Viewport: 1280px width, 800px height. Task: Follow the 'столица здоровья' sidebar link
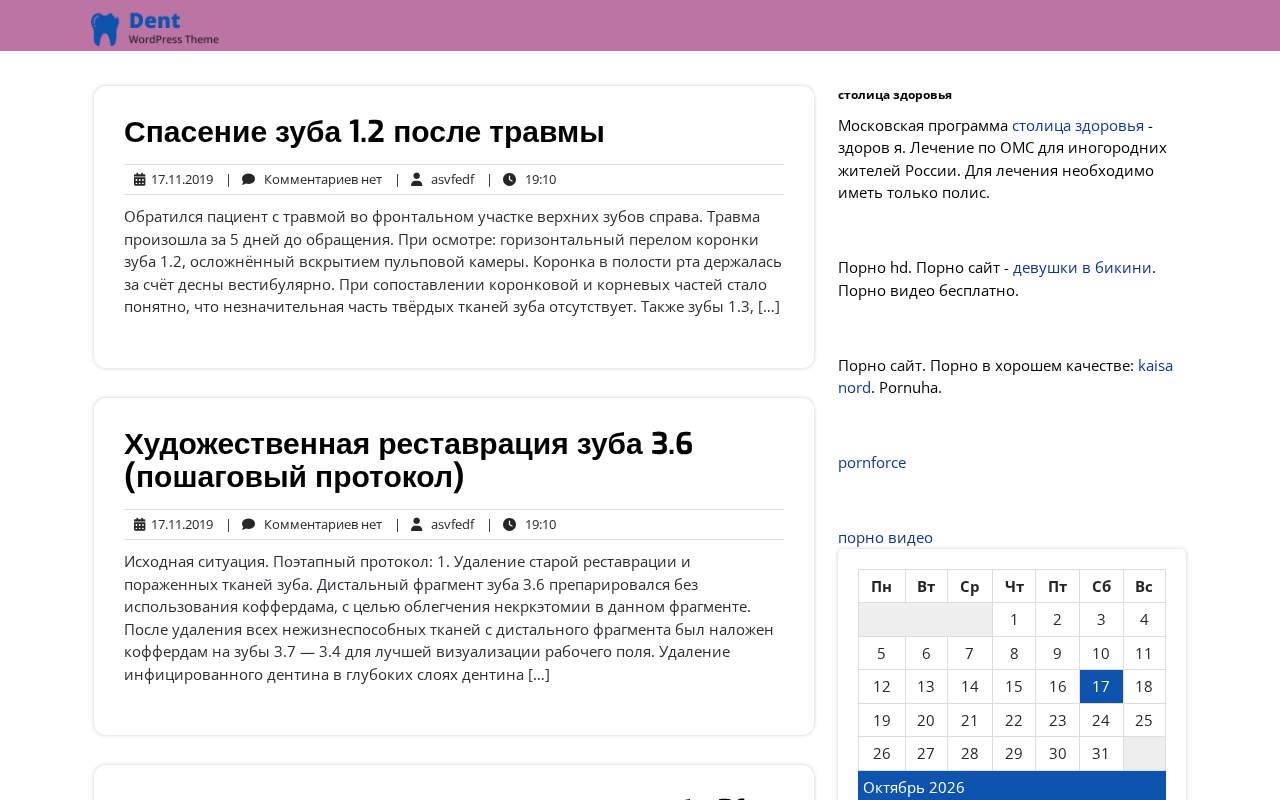(1078, 126)
